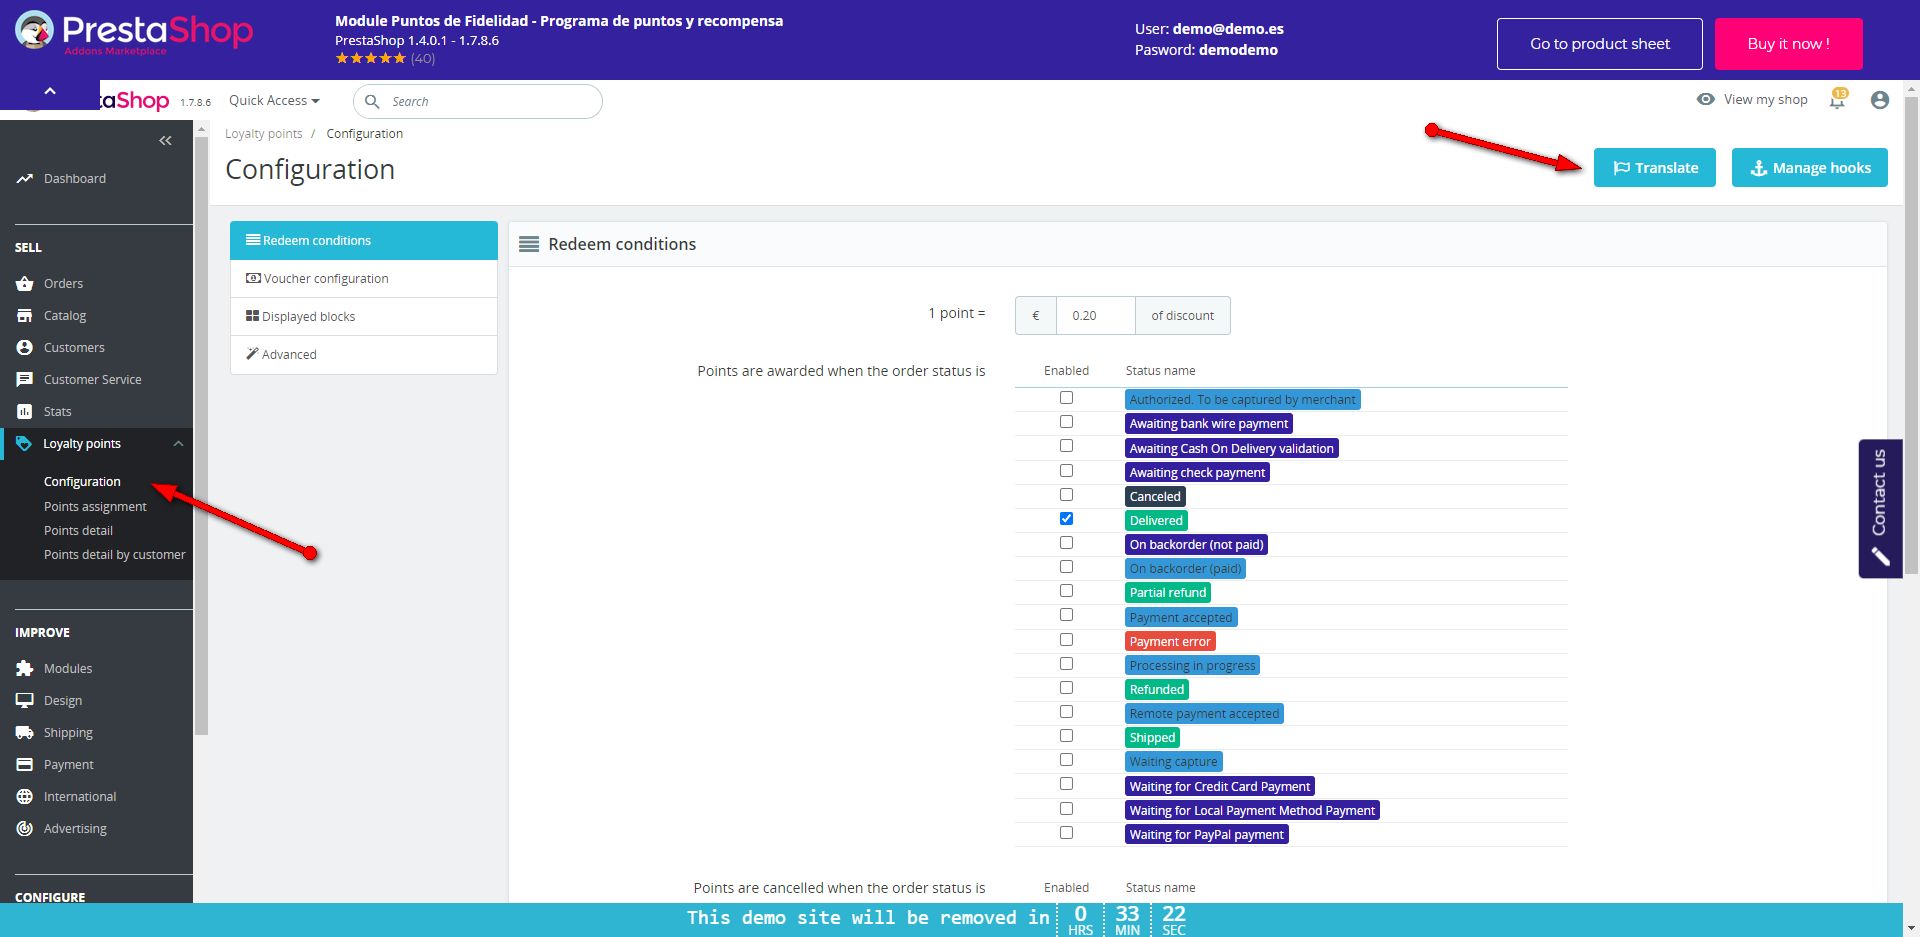The image size is (1920, 937).
Task: Uncheck the Delivered status checkbox
Action: pyautogui.click(x=1066, y=519)
